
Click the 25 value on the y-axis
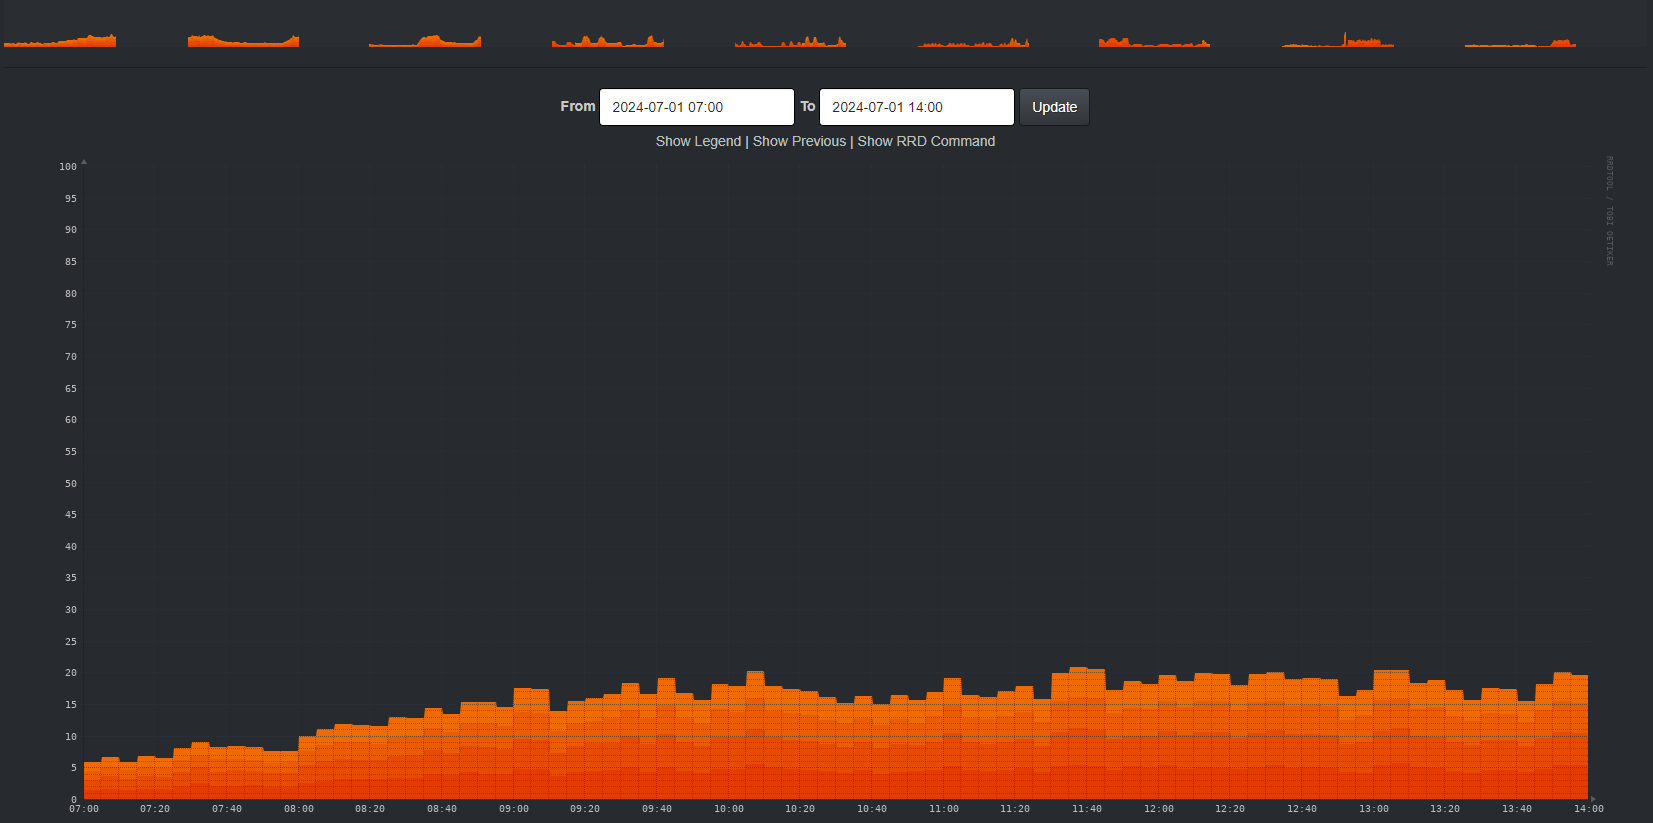[x=71, y=642]
